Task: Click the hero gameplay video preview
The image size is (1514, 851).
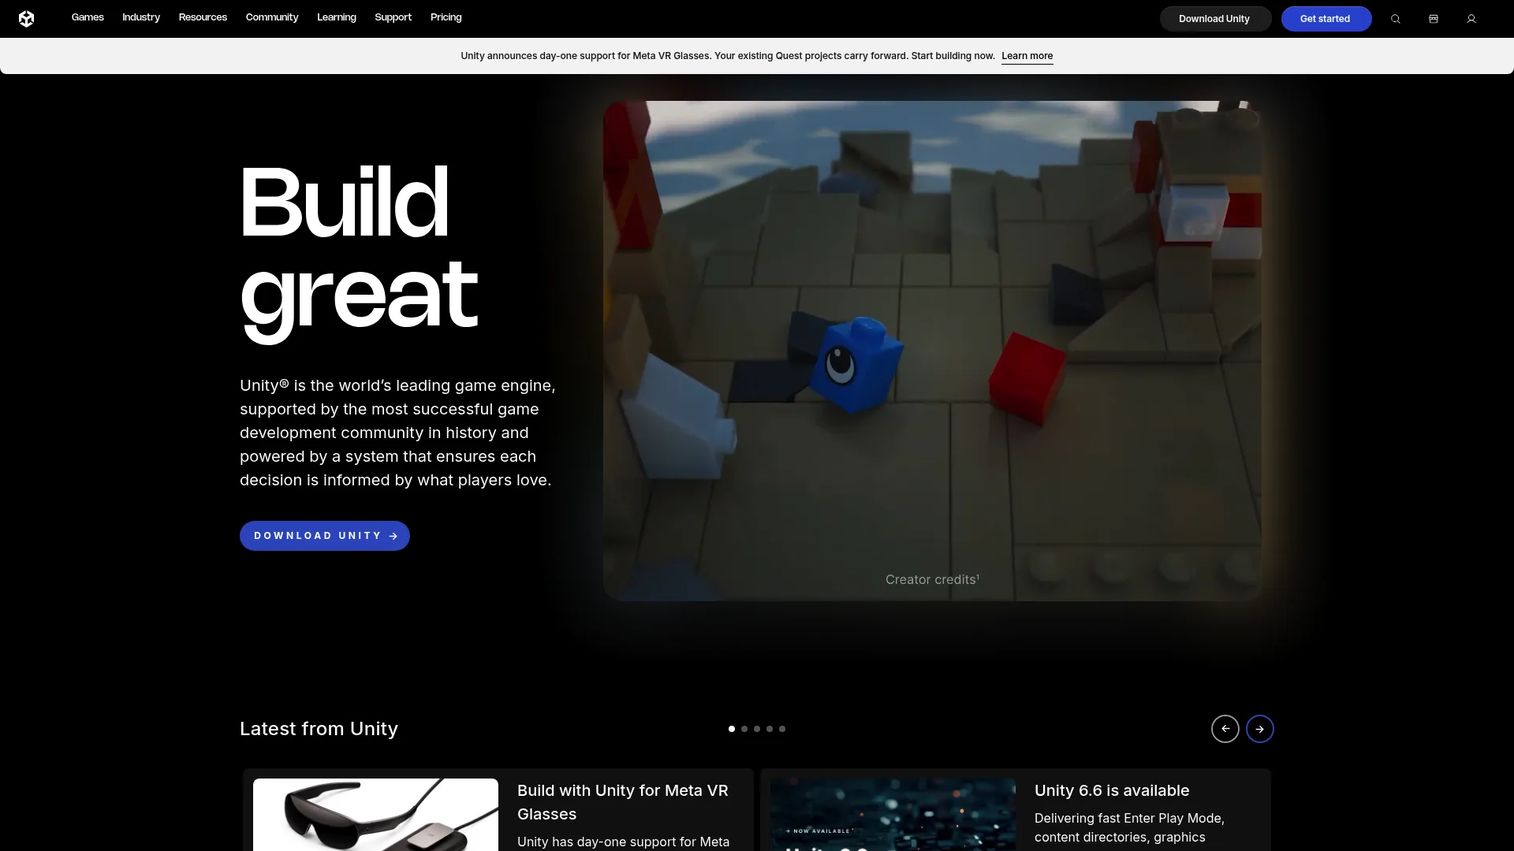Action: pos(932,350)
